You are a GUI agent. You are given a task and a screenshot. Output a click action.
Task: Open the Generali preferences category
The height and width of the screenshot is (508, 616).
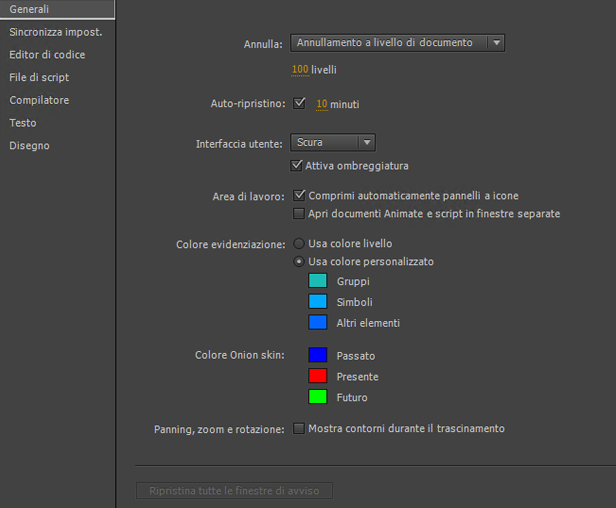click(30, 9)
